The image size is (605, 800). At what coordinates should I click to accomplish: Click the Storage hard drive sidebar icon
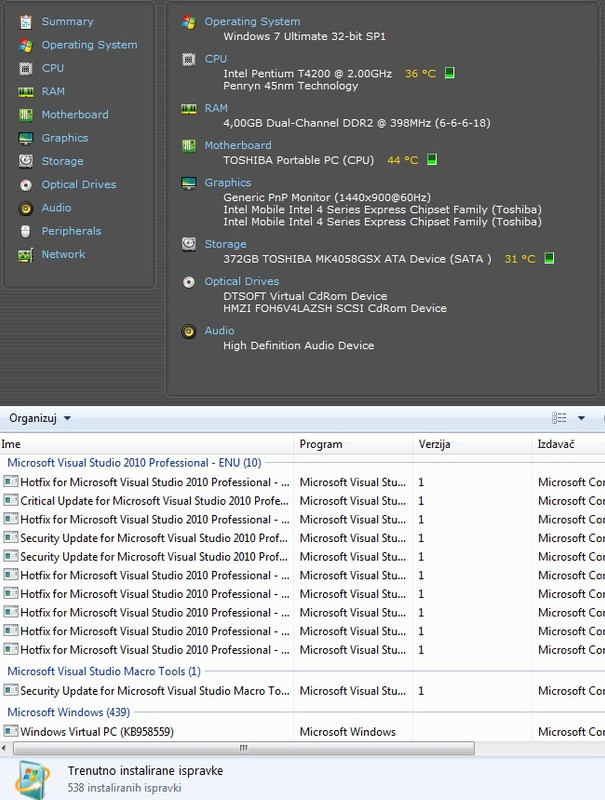[26, 161]
